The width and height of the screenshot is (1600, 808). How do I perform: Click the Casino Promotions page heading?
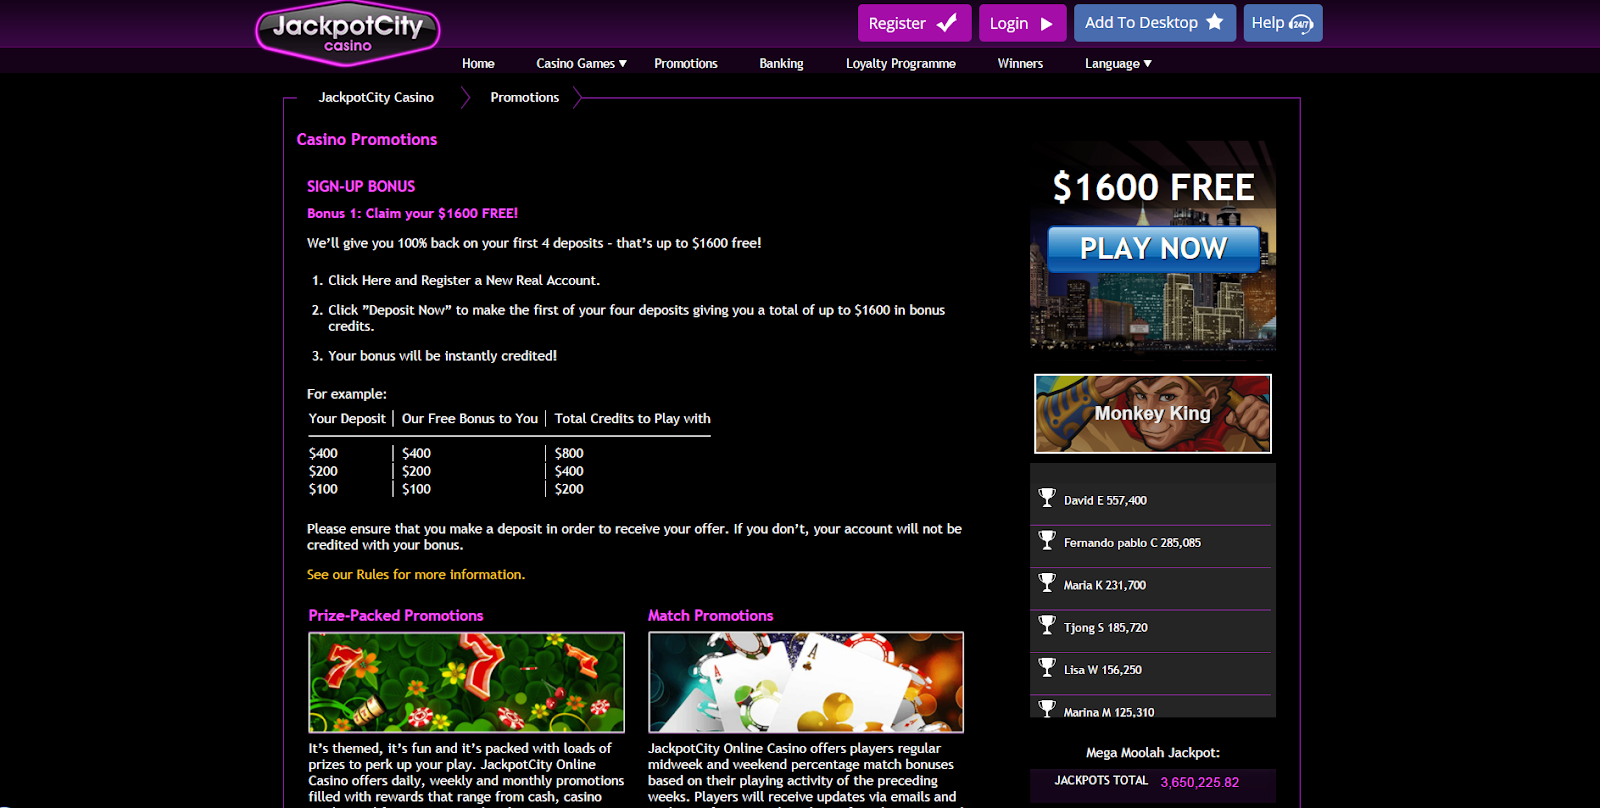click(x=367, y=140)
